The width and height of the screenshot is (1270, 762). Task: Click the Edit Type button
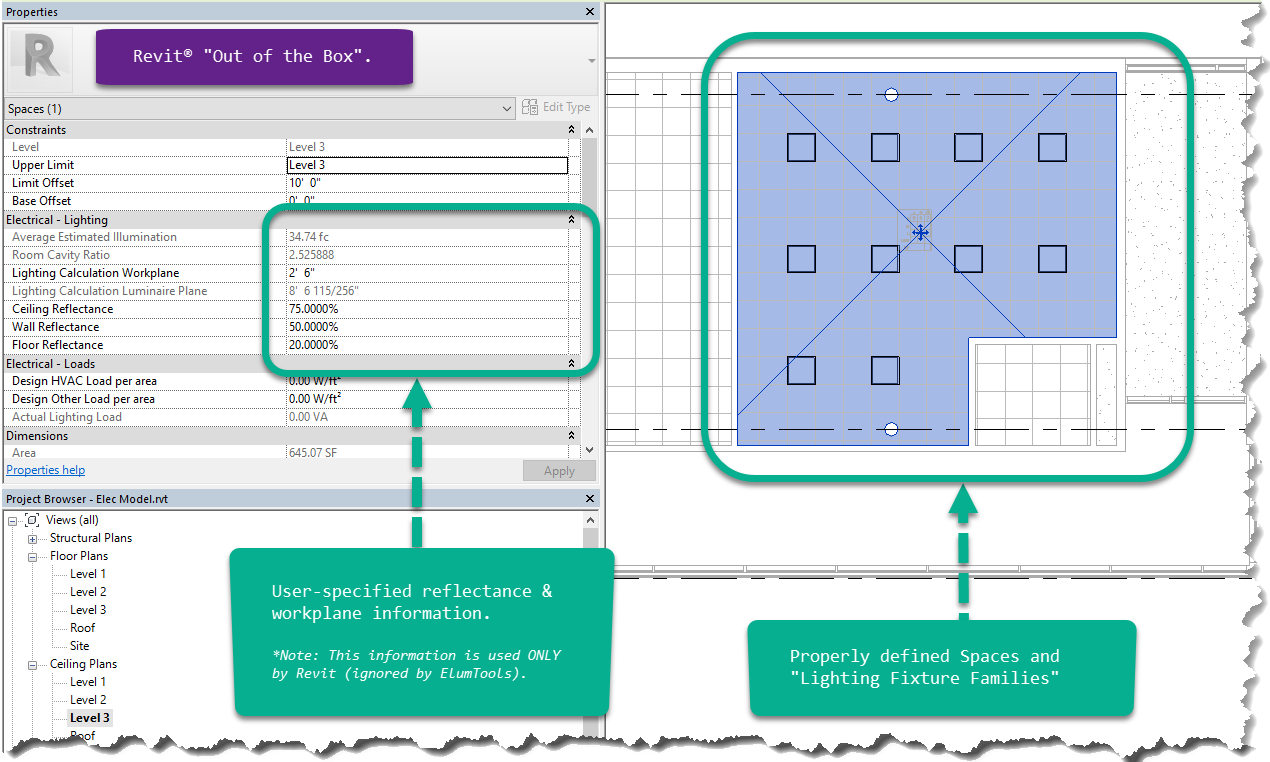point(558,107)
